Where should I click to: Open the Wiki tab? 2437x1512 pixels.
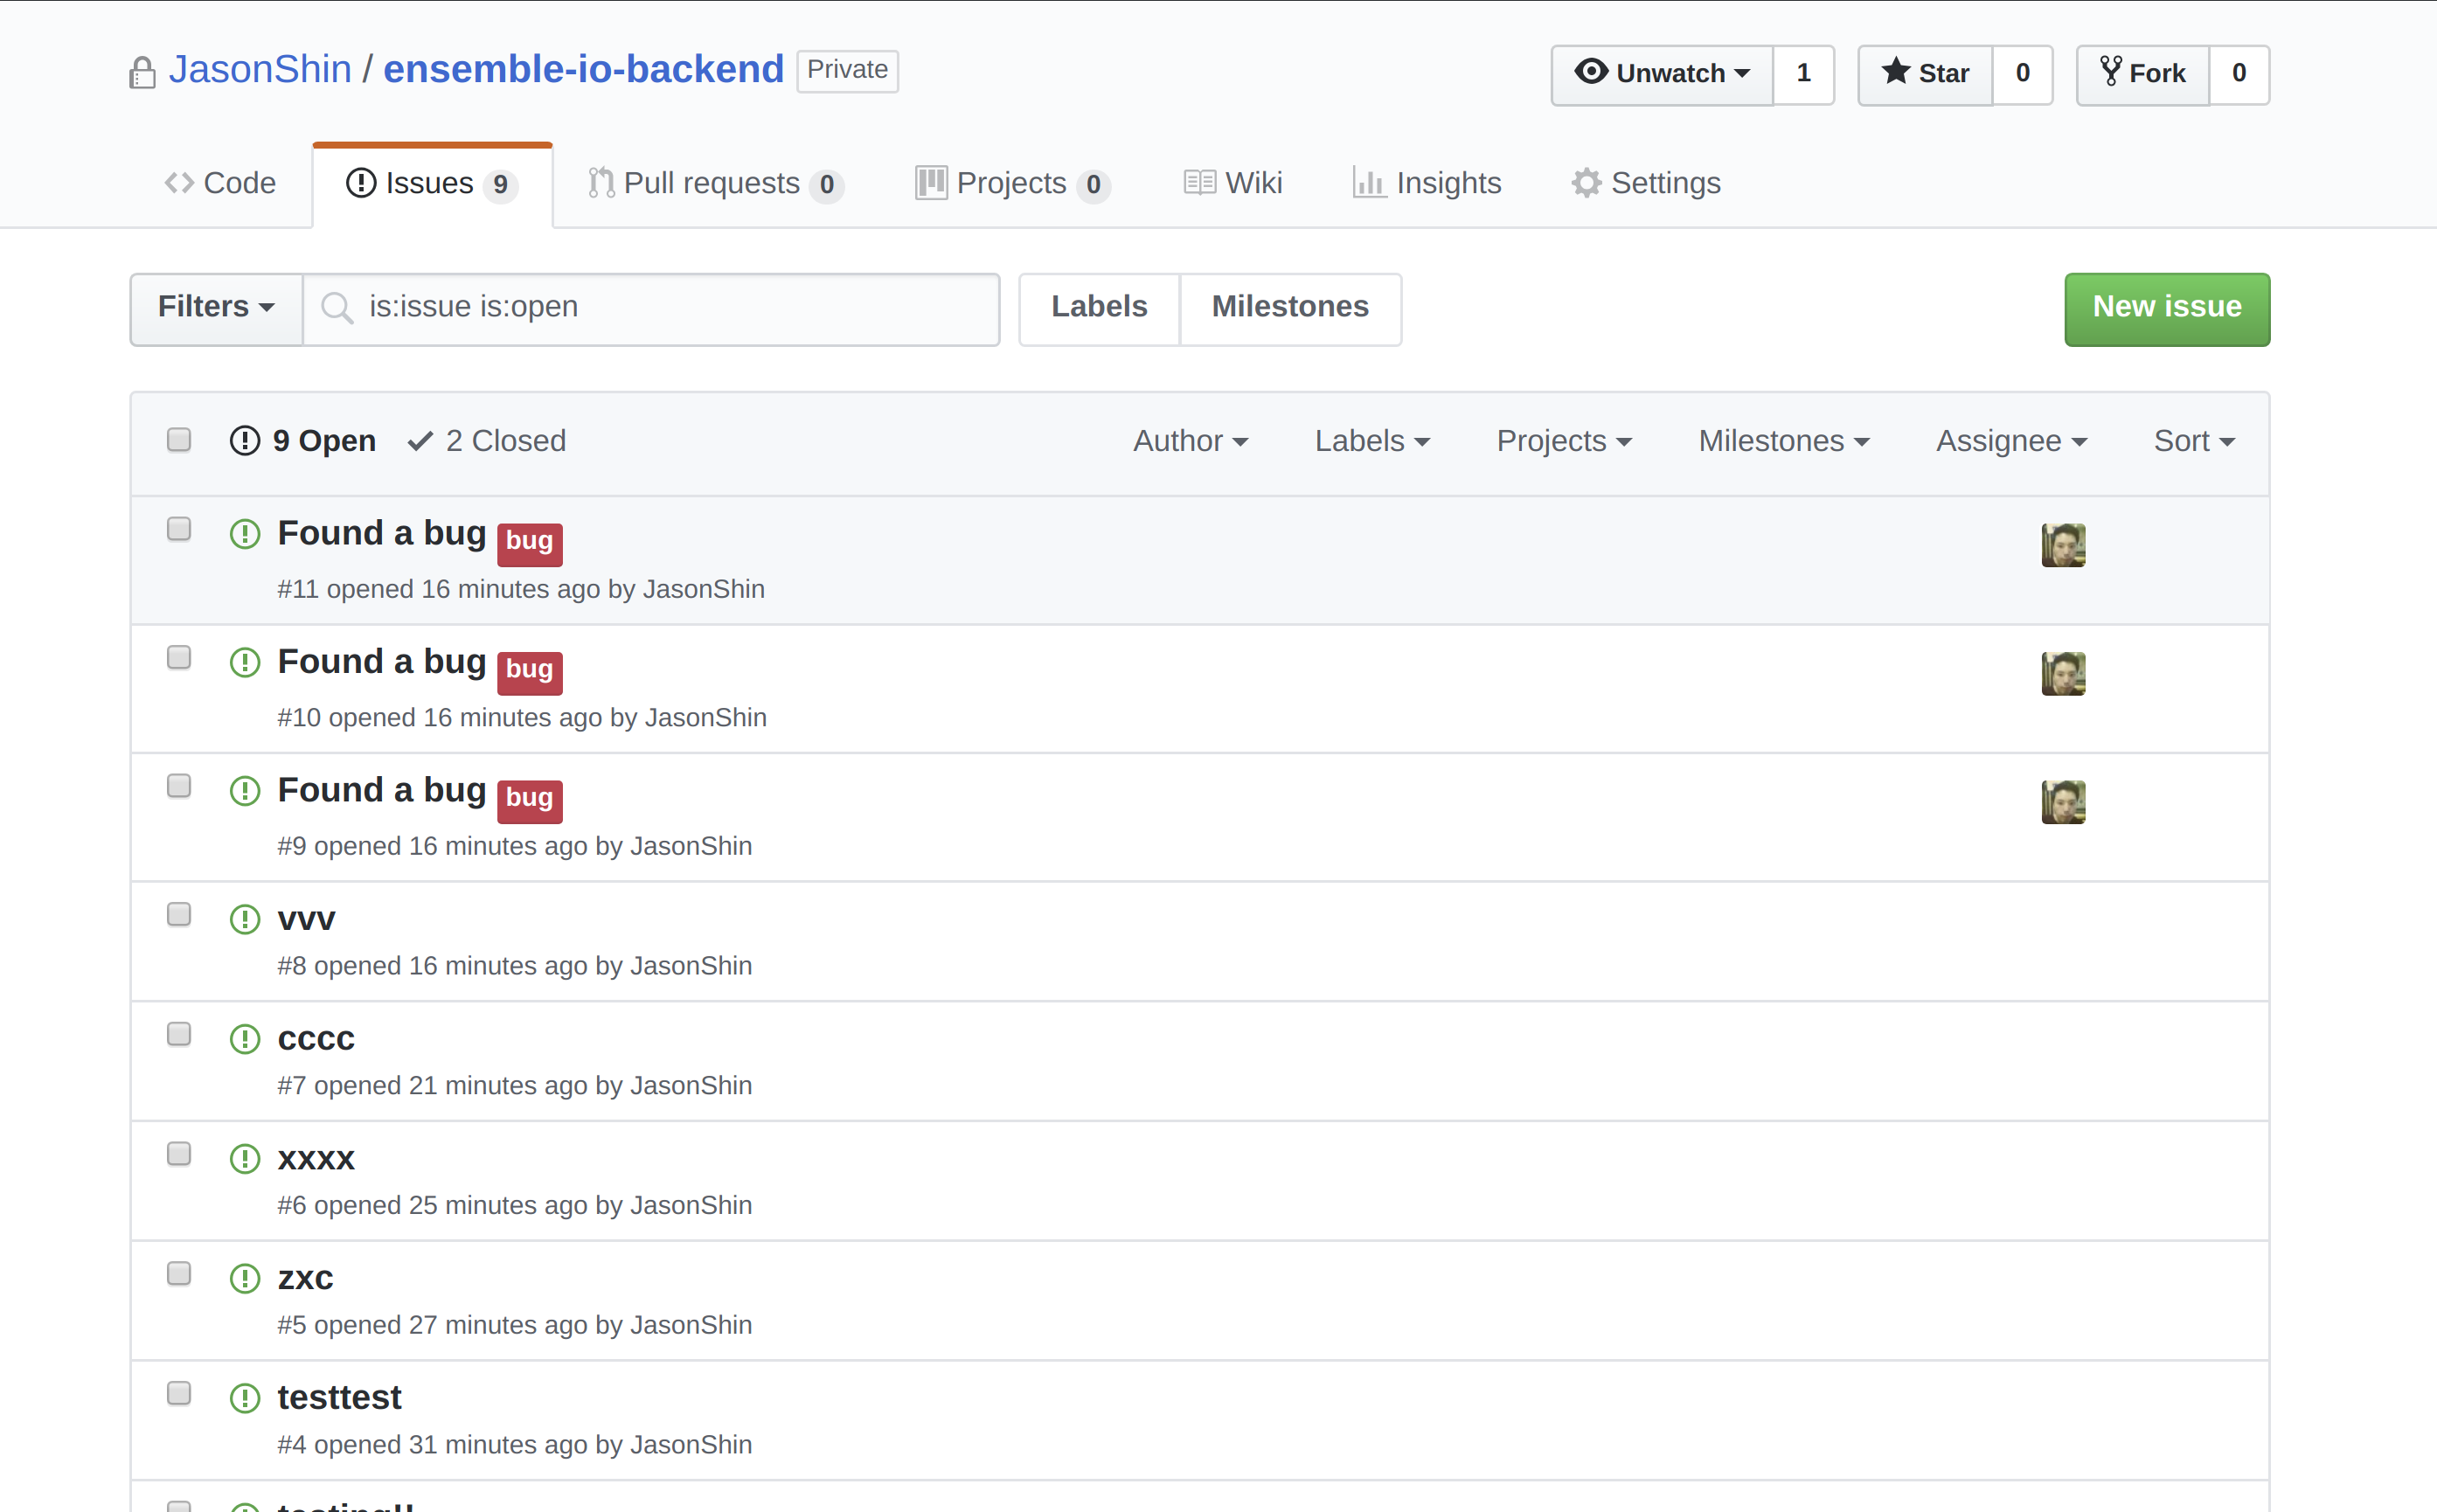click(x=1233, y=184)
